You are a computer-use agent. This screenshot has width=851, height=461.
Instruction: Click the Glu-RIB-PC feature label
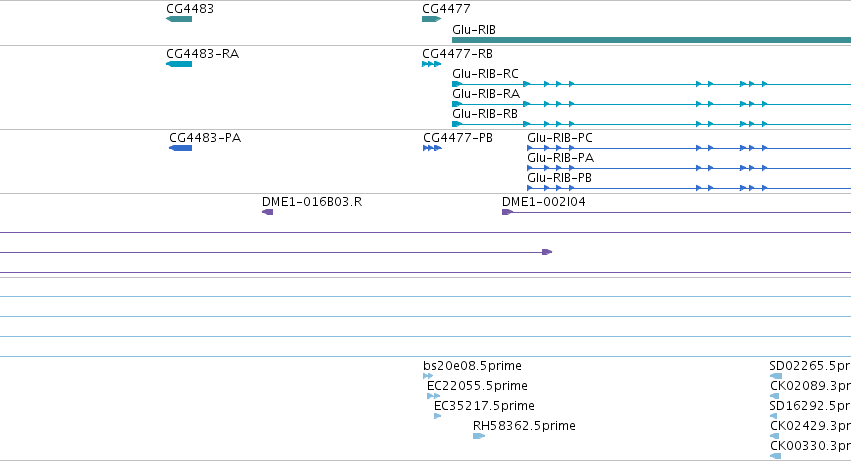(x=560, y=138)
